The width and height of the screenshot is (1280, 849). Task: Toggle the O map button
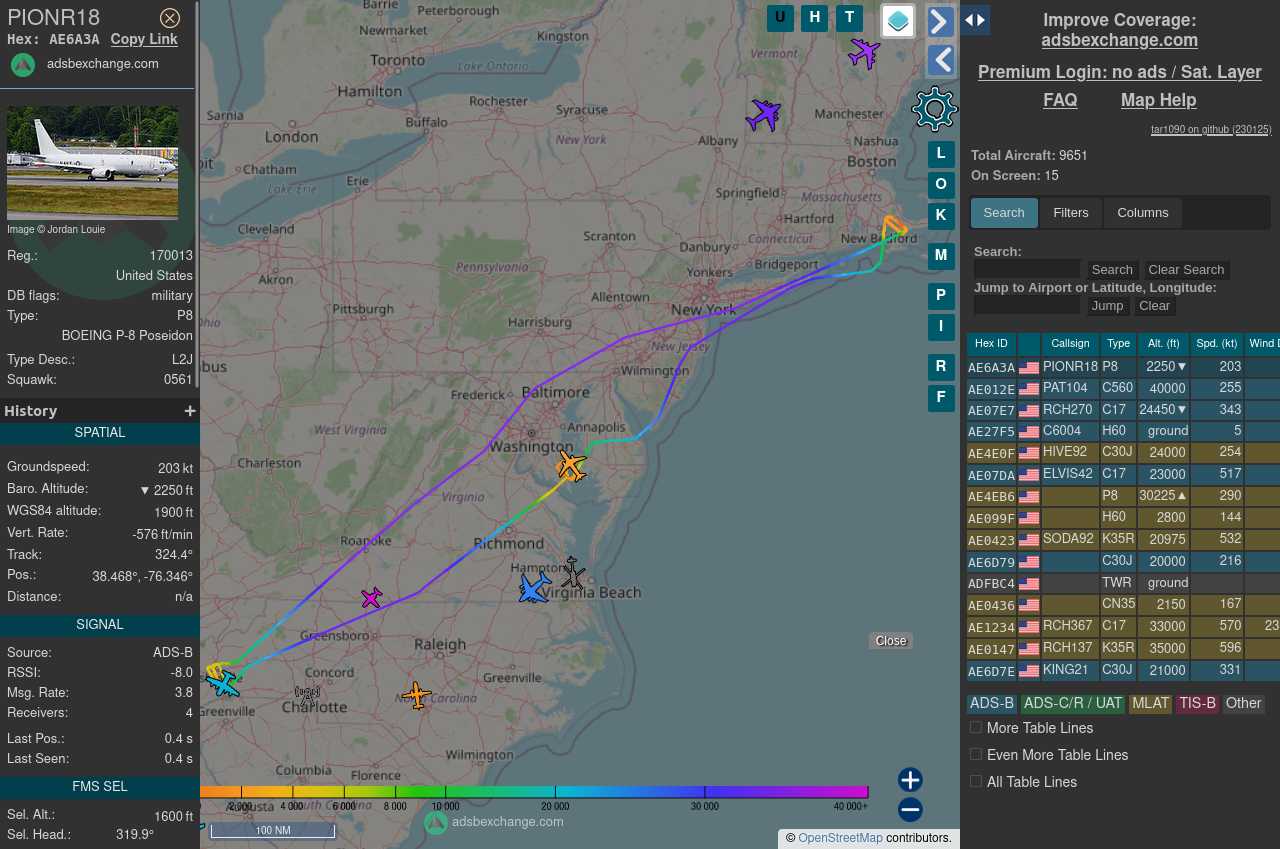click(941, 185)
